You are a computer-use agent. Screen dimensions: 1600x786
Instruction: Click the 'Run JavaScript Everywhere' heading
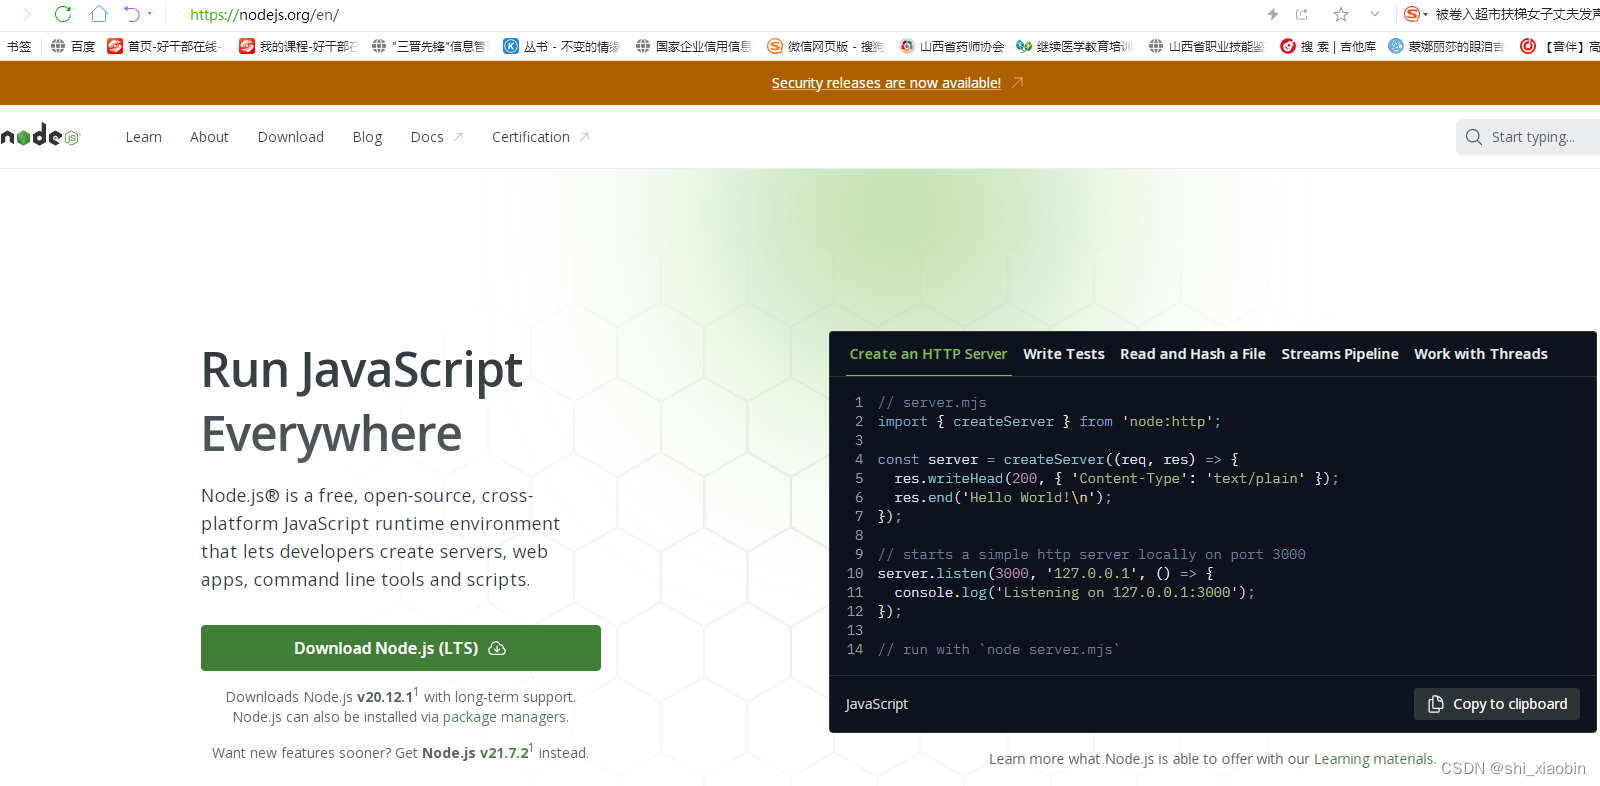coord(362,402)
